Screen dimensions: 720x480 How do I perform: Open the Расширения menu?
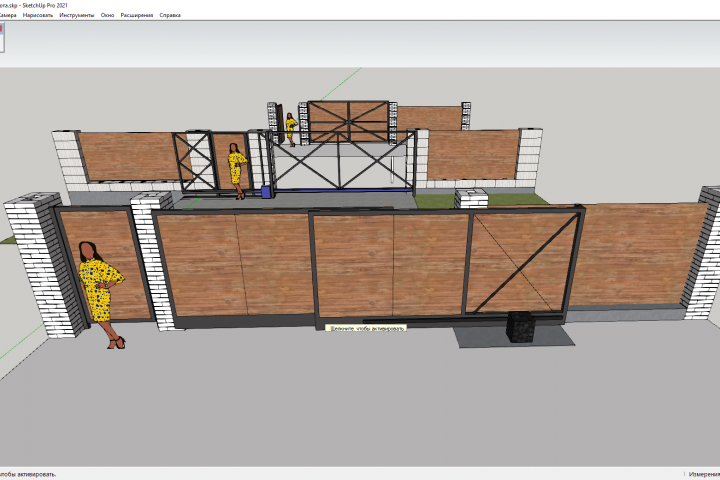137,15
